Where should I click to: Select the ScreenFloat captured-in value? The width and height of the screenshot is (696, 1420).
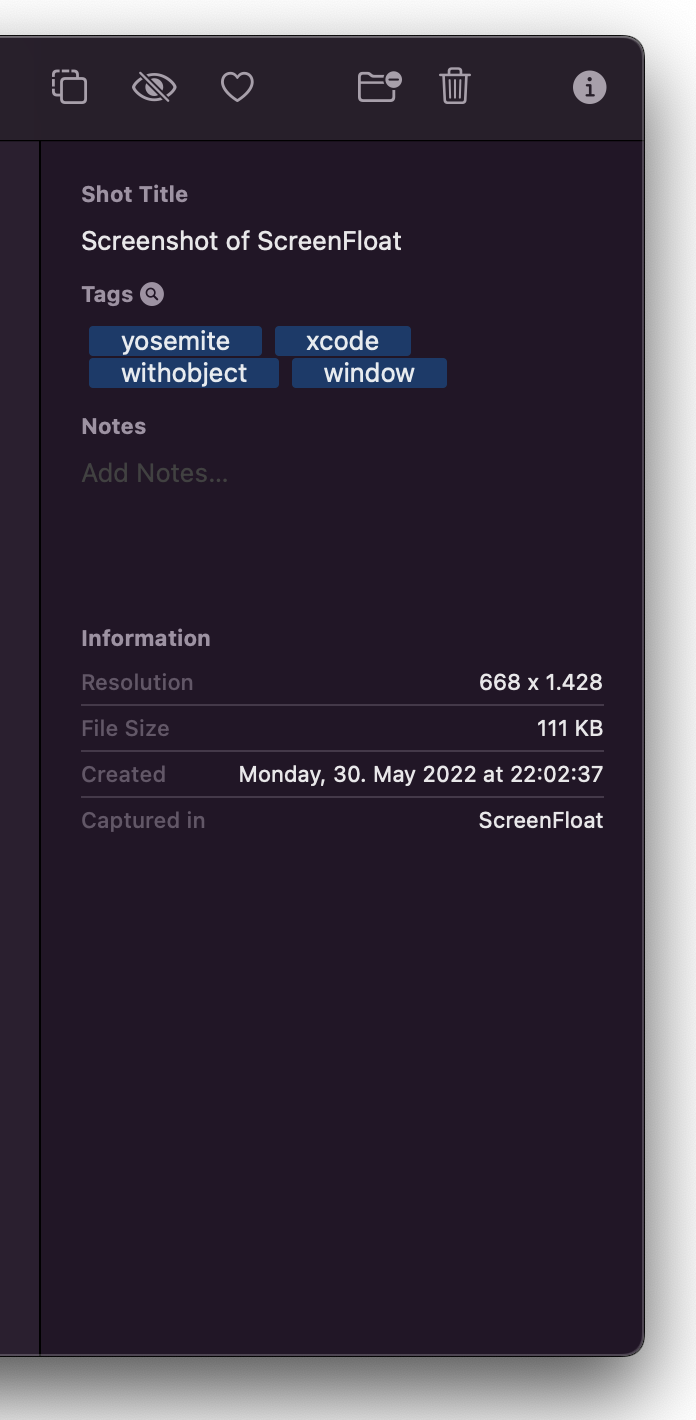pyautogui.click(x=541, y=820)
